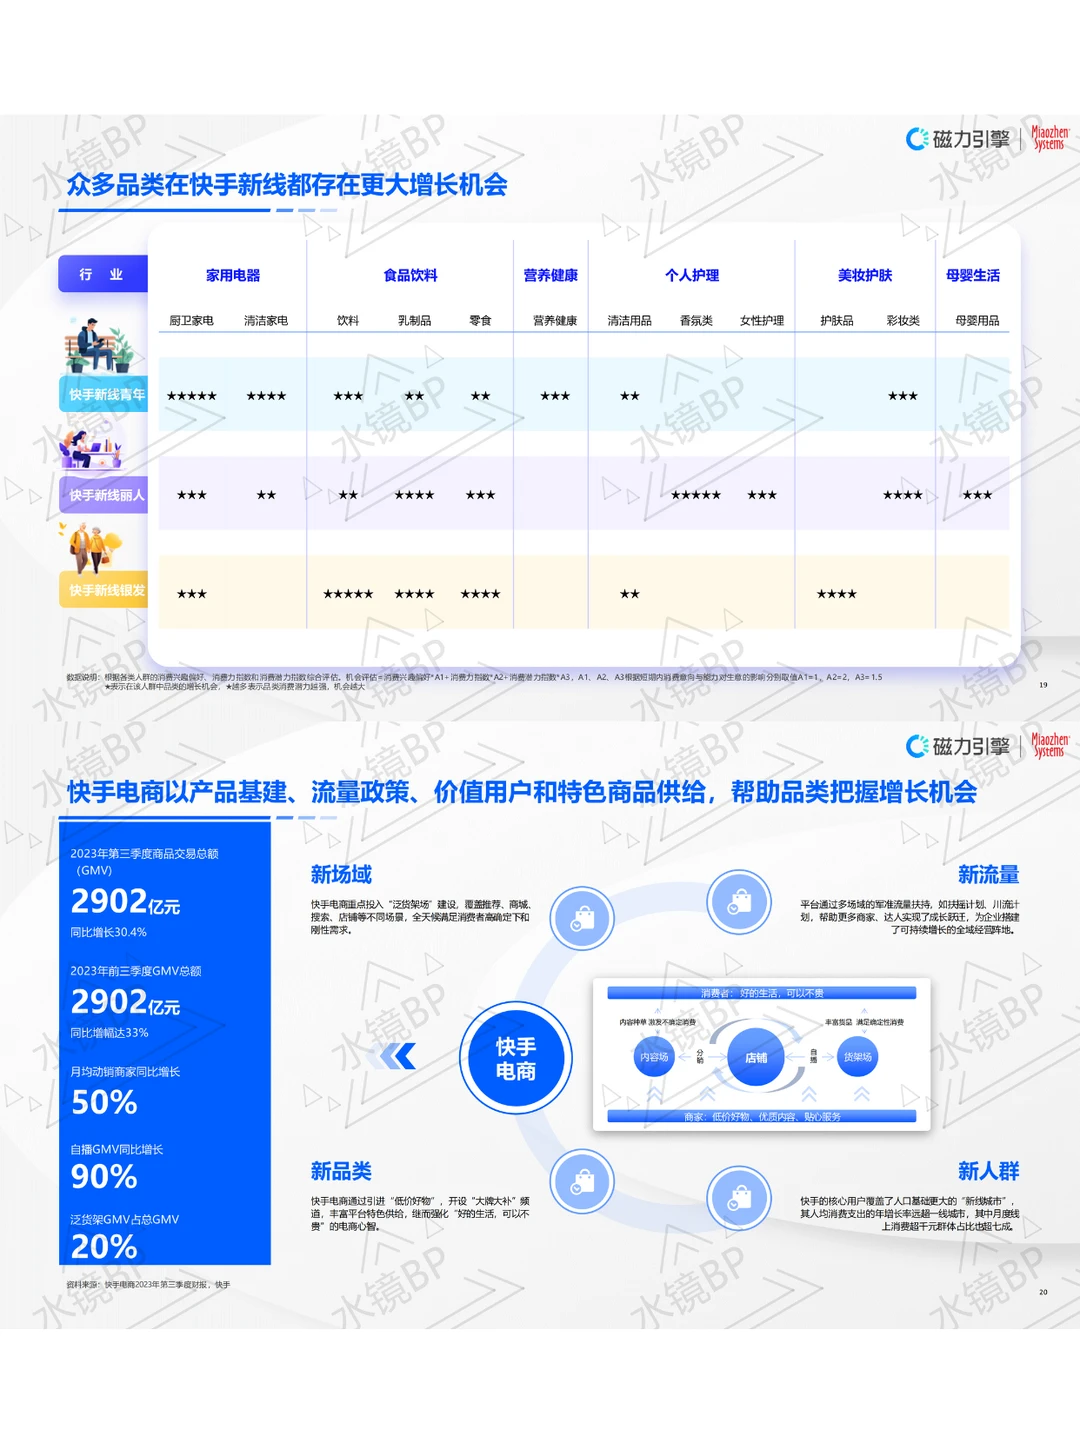Click the Miaozhen Systems logo on slide 20

click(x=1049, y=745)
